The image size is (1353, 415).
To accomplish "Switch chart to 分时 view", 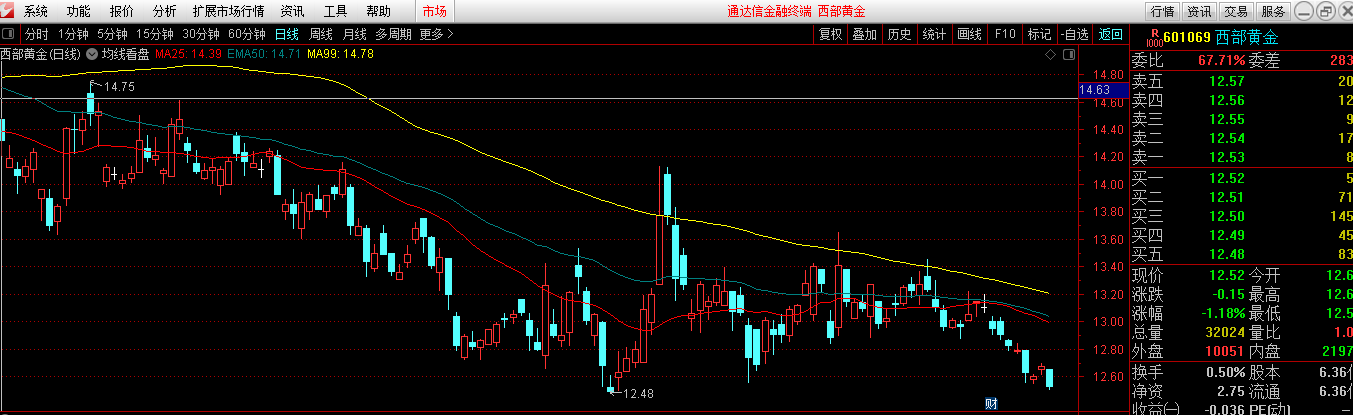I will point(37,33).
